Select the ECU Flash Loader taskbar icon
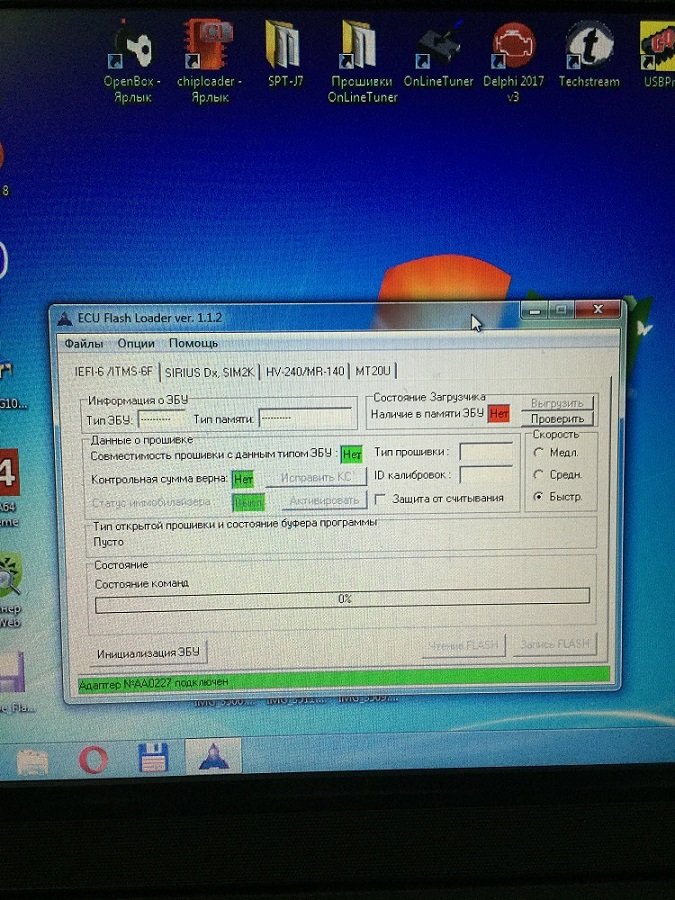 coord(214,760)
